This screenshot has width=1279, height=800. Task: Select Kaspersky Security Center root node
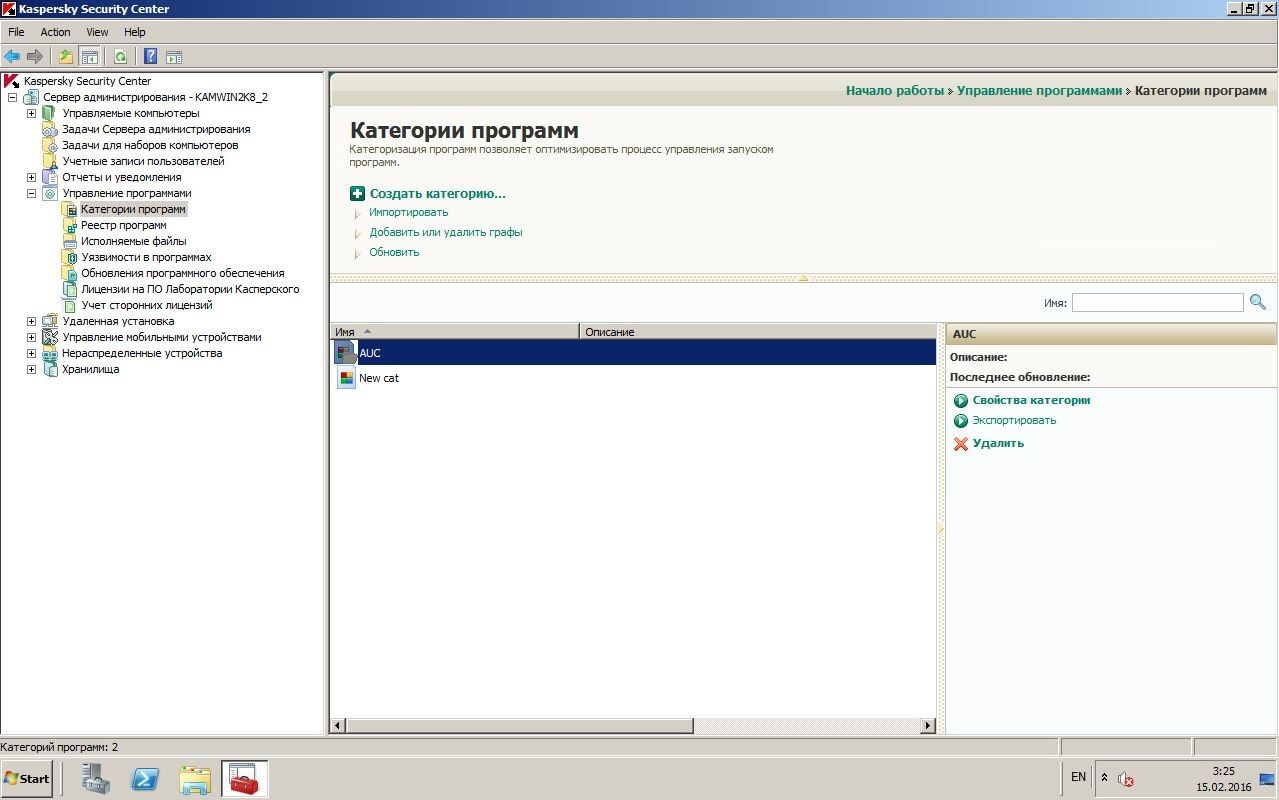pos(87,81)
